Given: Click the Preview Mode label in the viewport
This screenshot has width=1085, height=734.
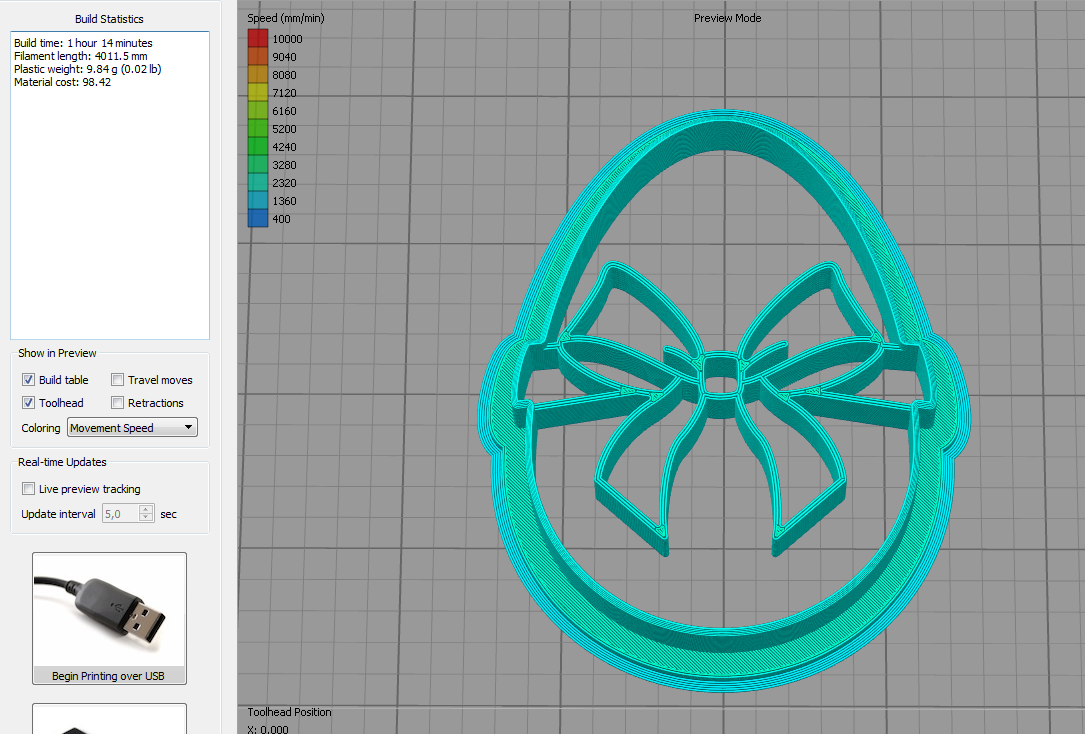Looking at the screenshot, I should [x=727, y=18].
